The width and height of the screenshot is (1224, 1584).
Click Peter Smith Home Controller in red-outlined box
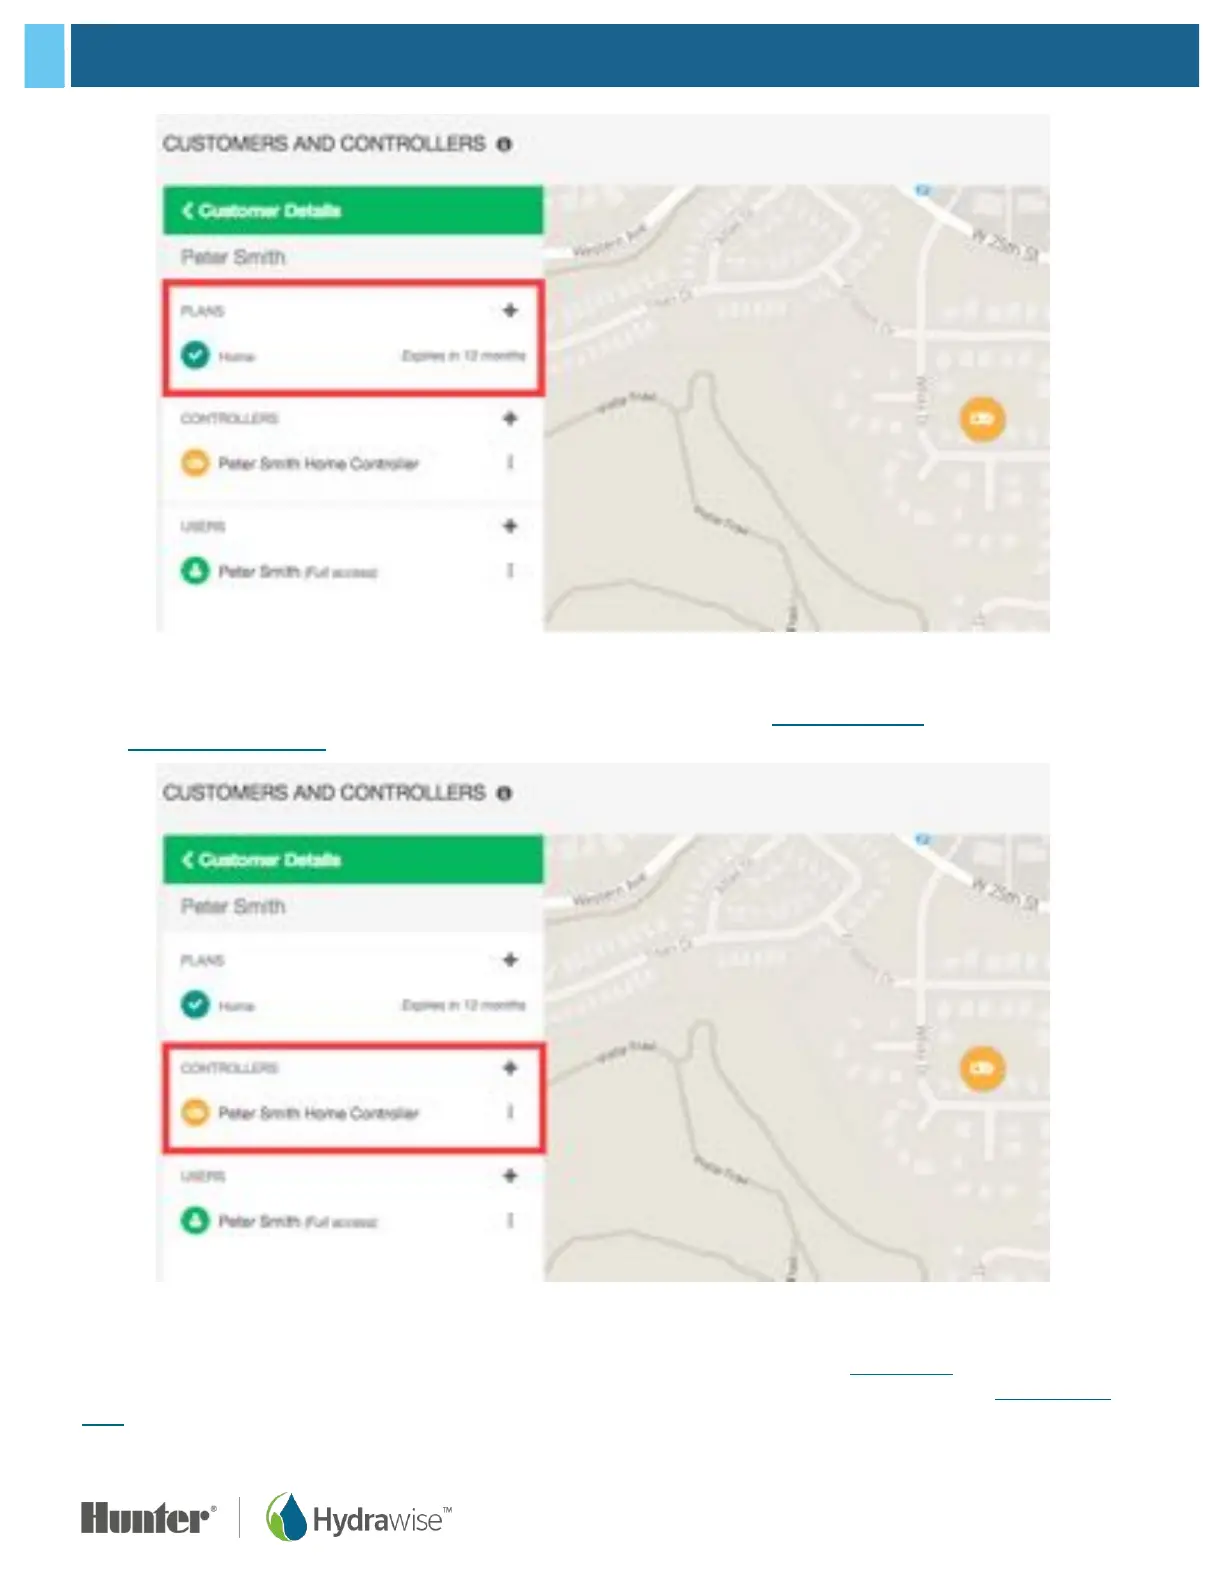pos(318,1113)
